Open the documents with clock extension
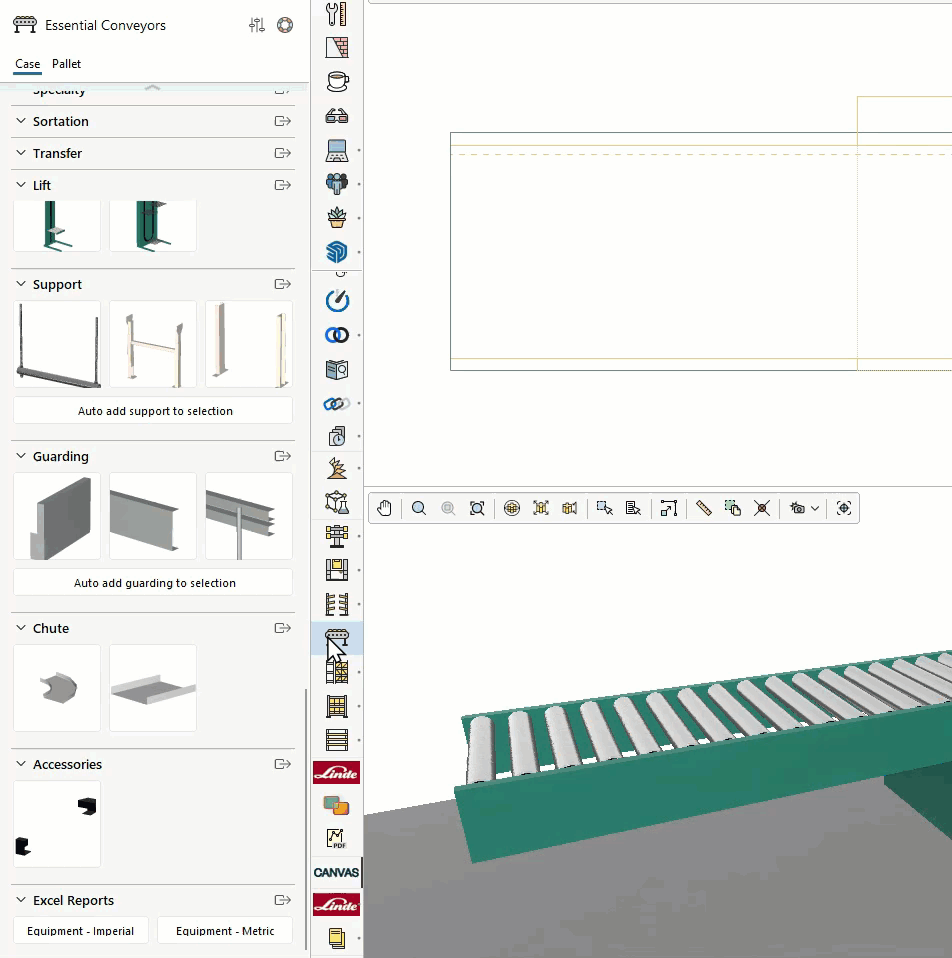The image size is (952, 958). (x=337, y=436)
